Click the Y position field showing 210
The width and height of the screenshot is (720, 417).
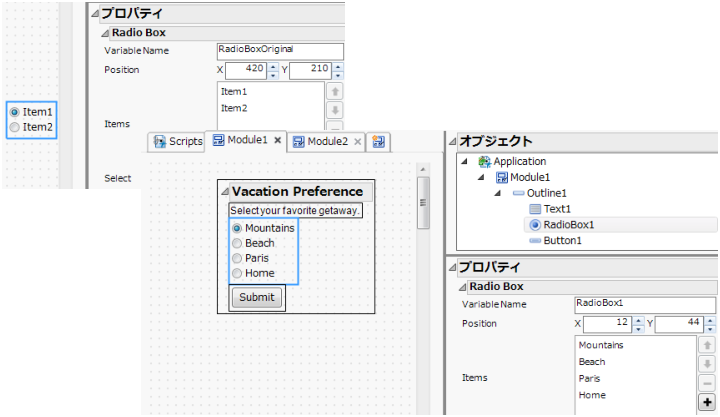pyautogui.click(x=310, y=70)
